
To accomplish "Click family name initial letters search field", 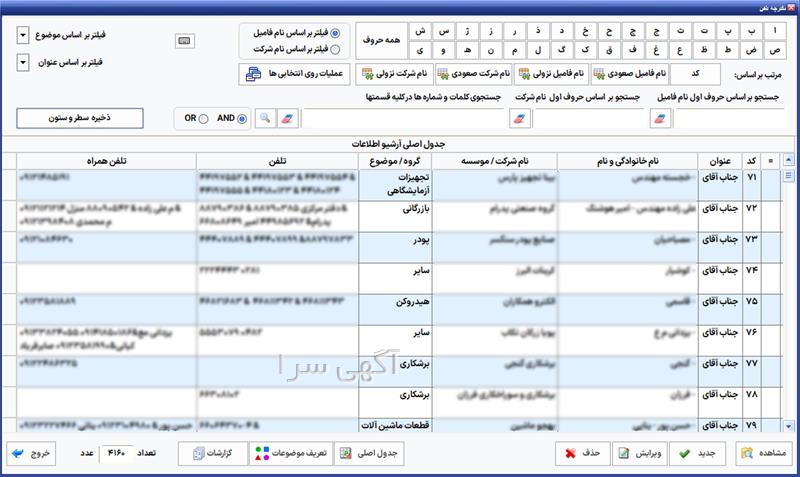I will click(730, 118).
